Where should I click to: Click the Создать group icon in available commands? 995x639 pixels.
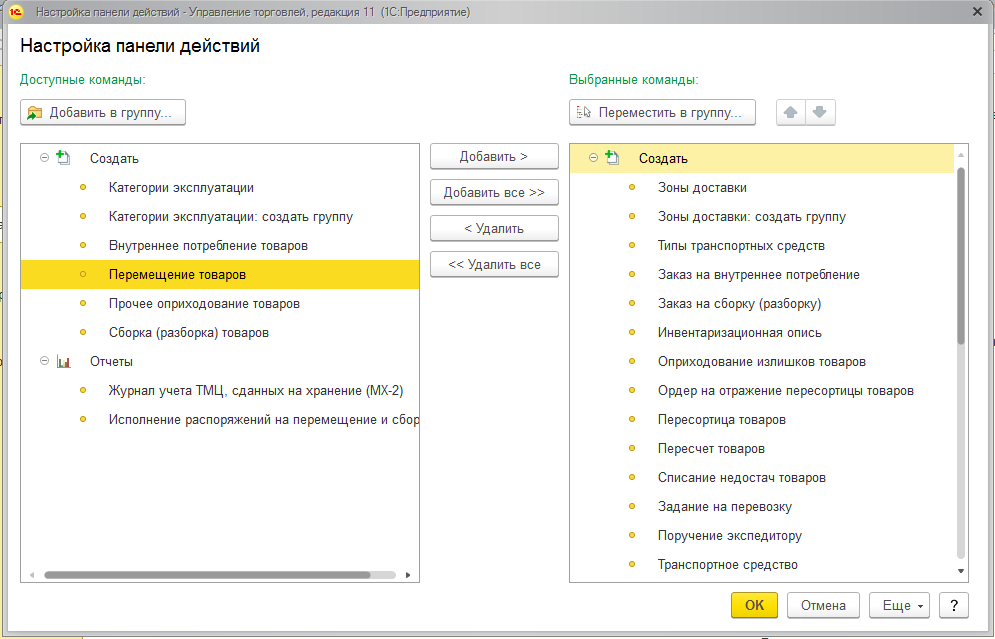pyautogui.click(x=64, y=158)
